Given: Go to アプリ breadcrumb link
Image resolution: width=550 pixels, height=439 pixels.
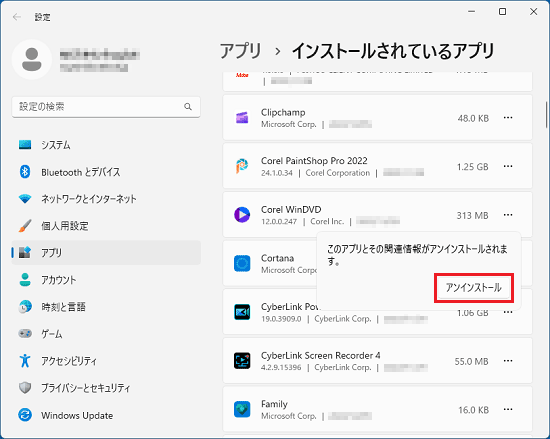Looking at the screenshot, I should point(241,51).
